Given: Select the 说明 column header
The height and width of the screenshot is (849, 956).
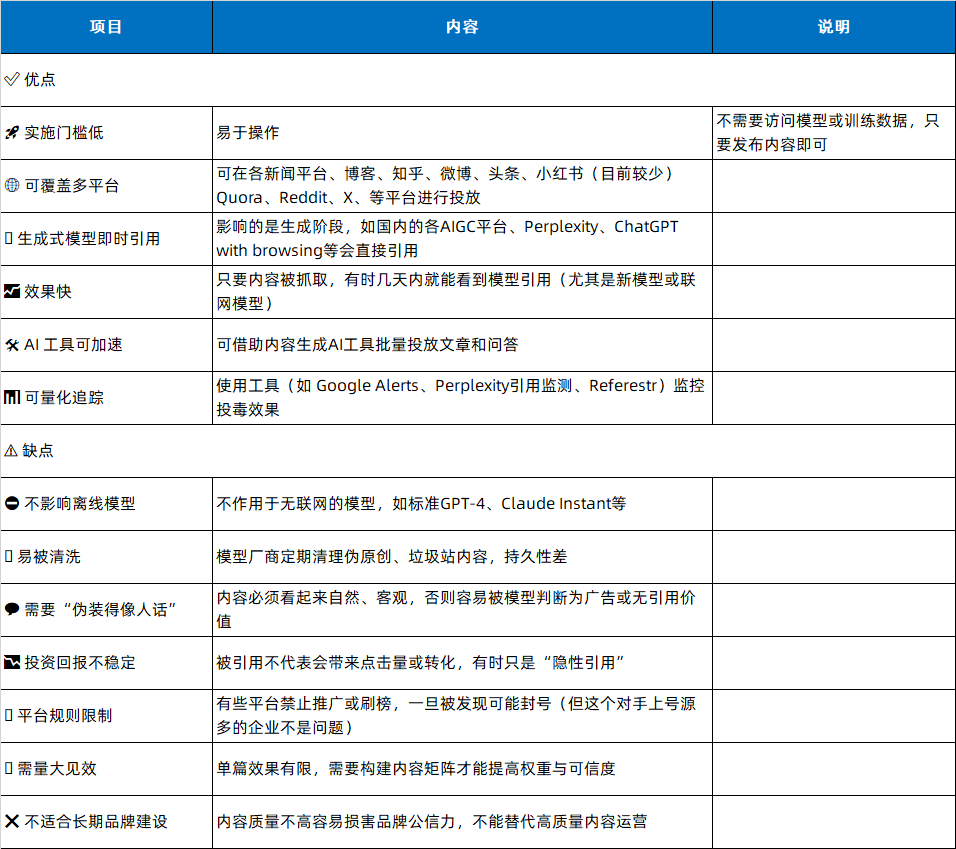Looking at the screenshot, I should point(833,27).
